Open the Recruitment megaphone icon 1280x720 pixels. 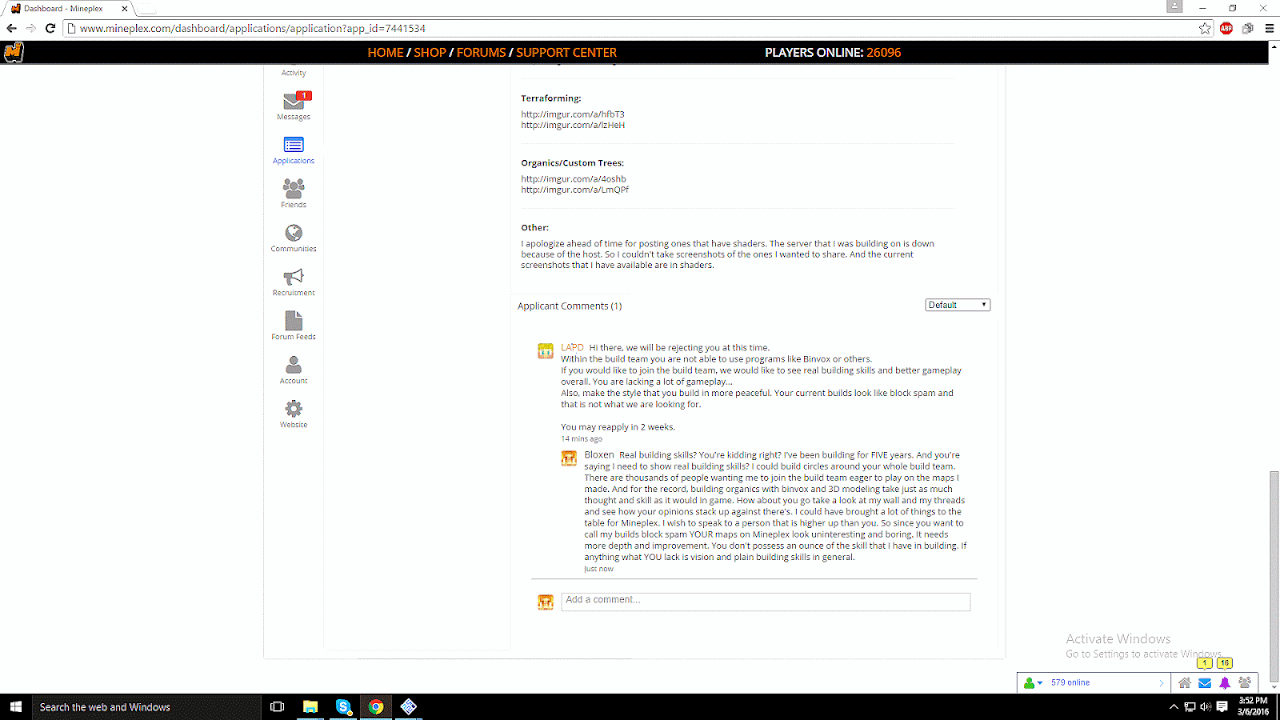294,276
